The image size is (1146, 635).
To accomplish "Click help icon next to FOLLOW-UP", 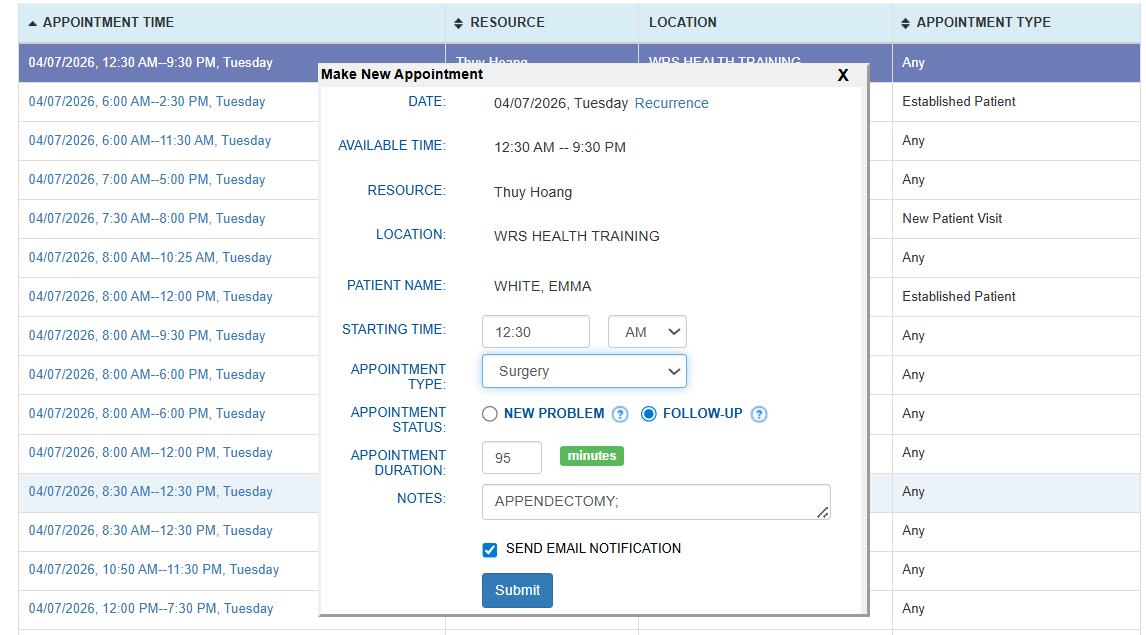I will coord(759,414).
